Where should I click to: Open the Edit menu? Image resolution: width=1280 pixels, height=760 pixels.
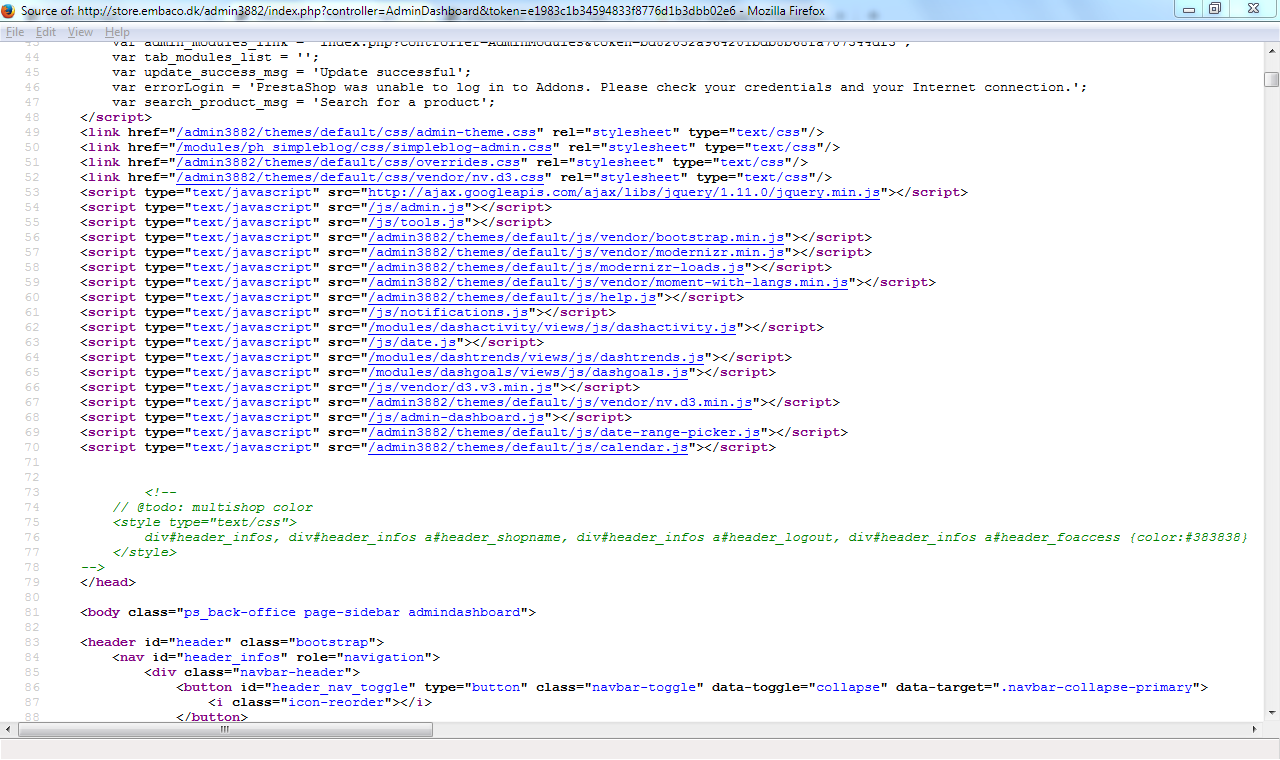click(x=46, y=32)
